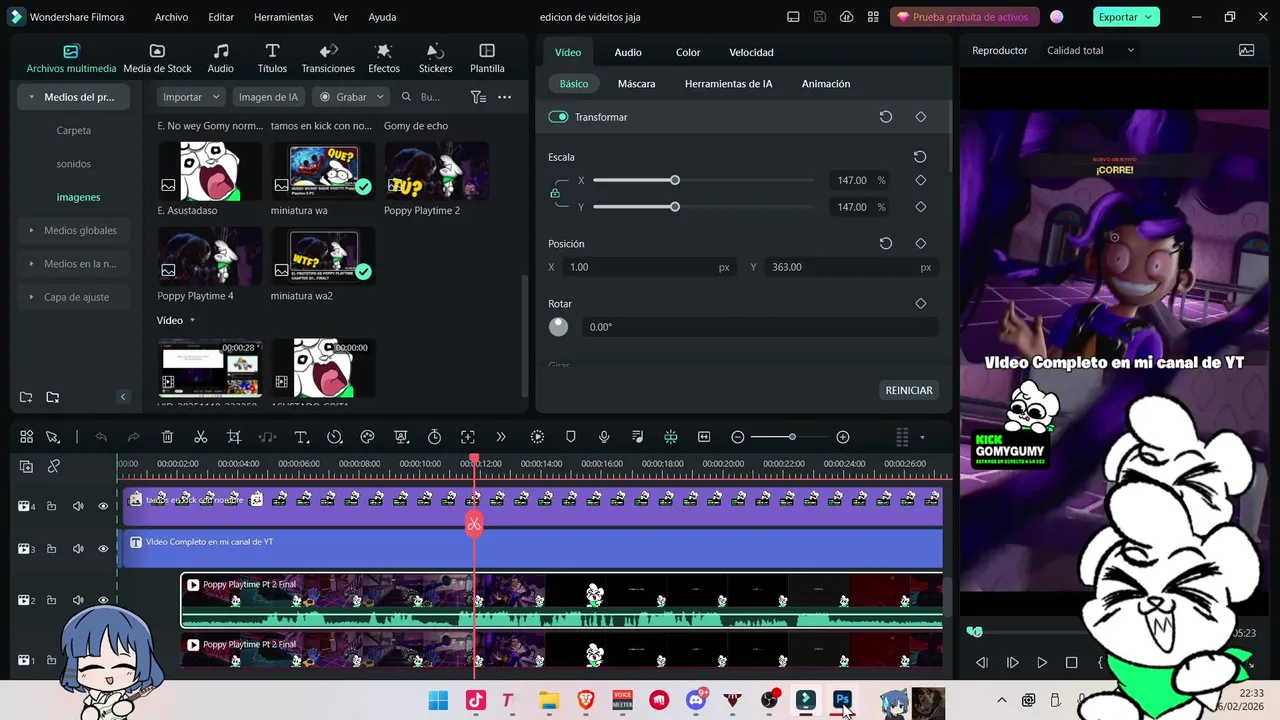Open the Audio mixer music-note icon
The height and width of the screenshot is (720, 1280).
638,437
